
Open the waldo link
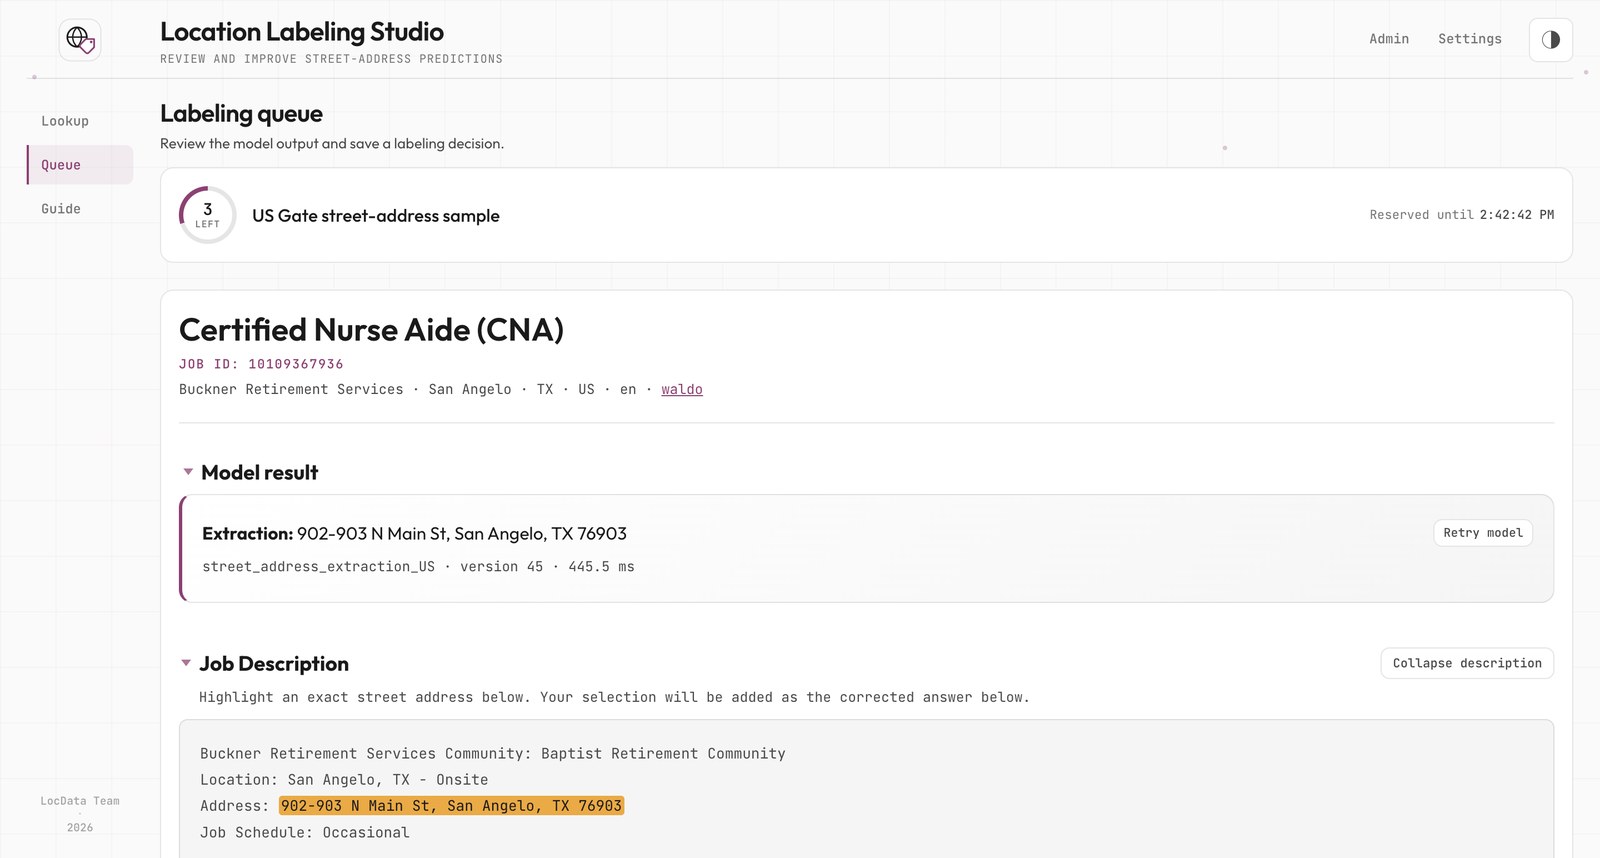point(682,389)
